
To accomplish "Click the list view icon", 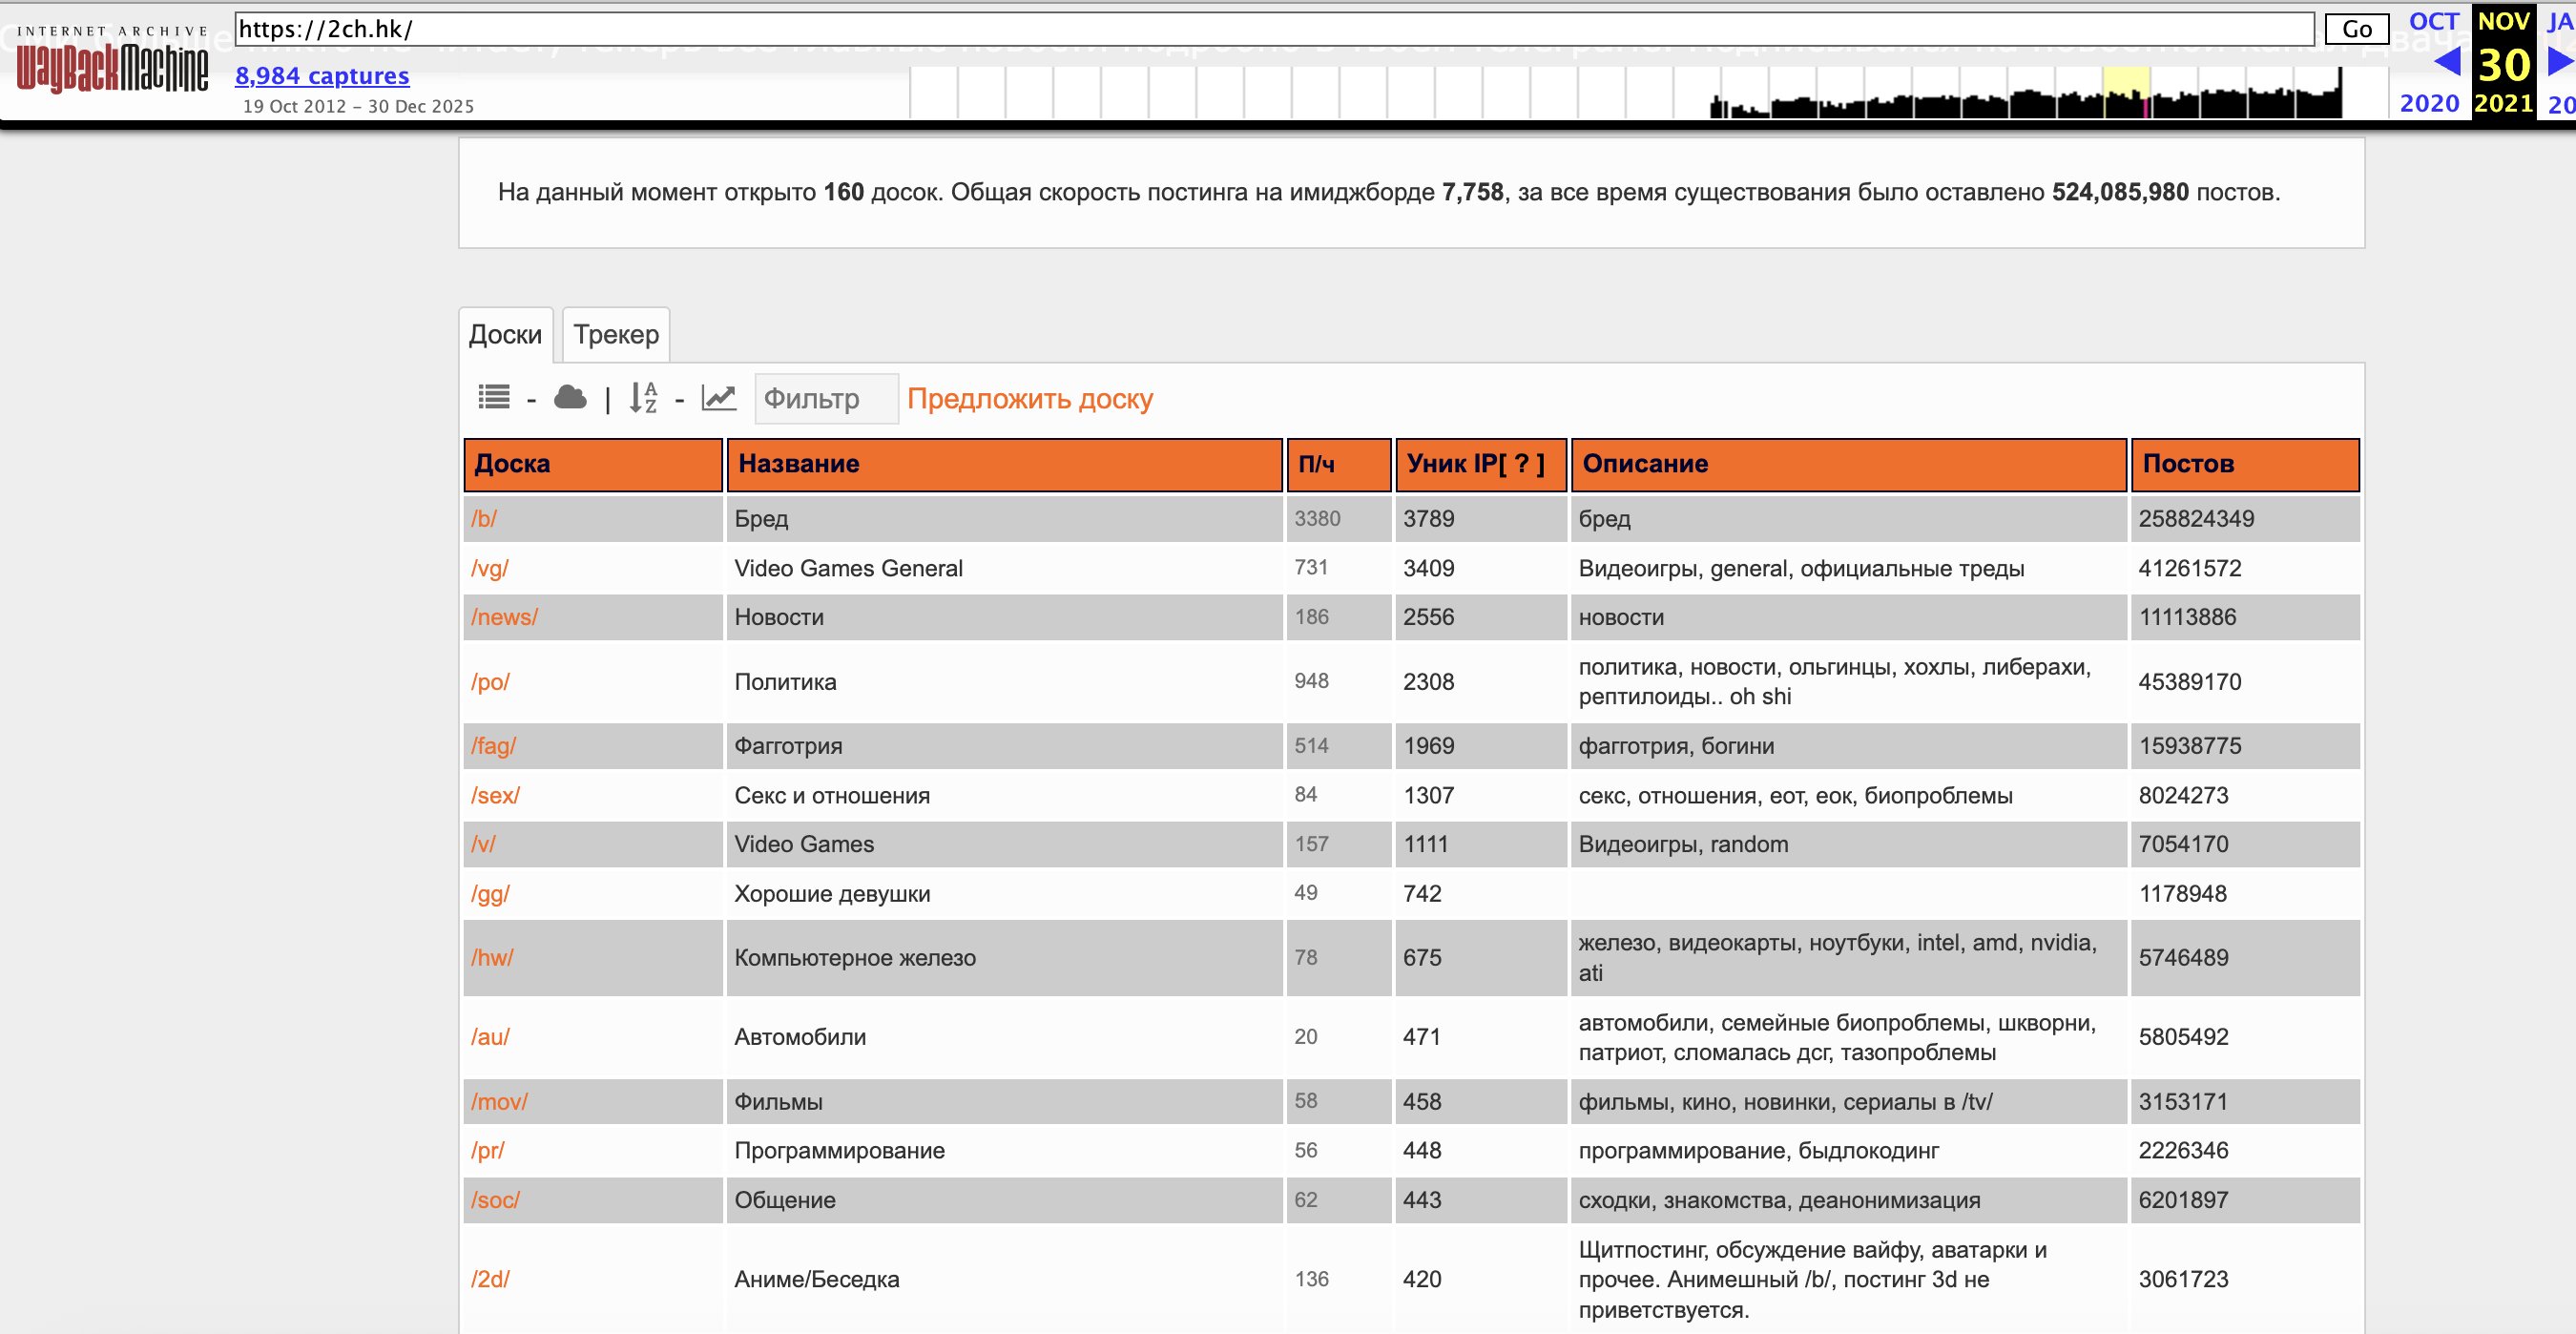I will pyautogui.click(x=493, y=398).
